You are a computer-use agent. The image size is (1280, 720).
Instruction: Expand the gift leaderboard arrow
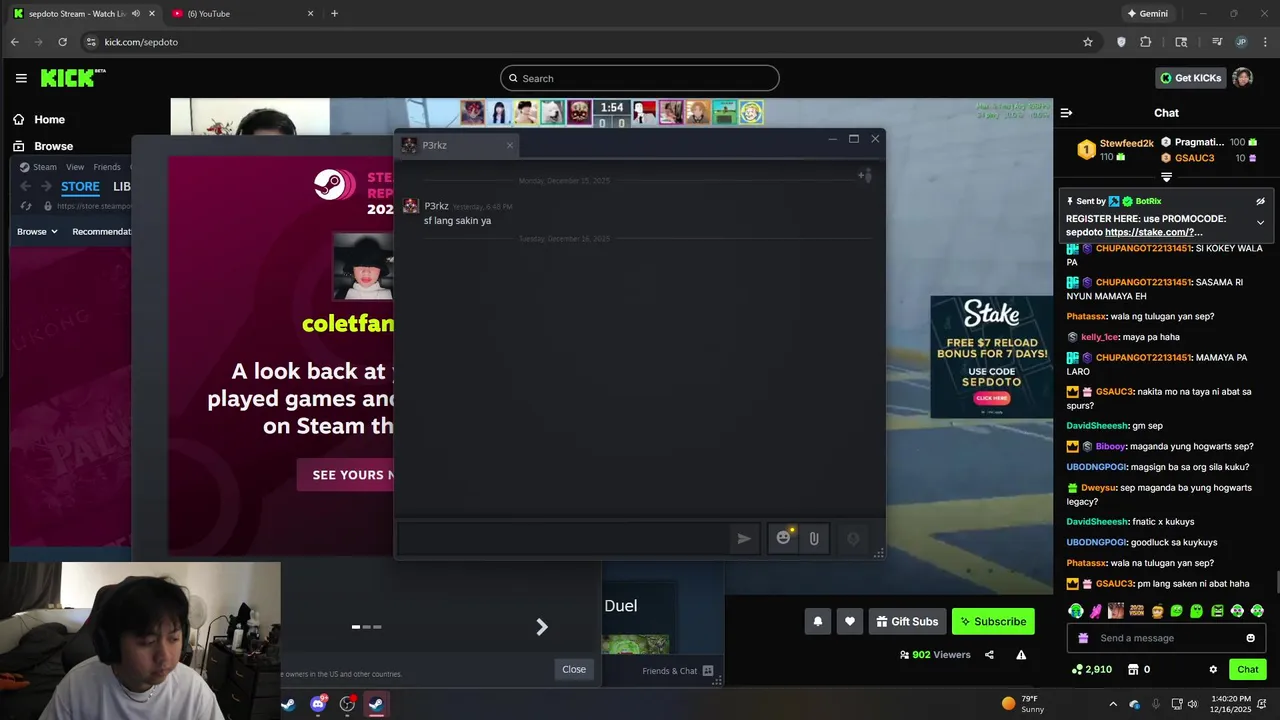(1166, 177)
